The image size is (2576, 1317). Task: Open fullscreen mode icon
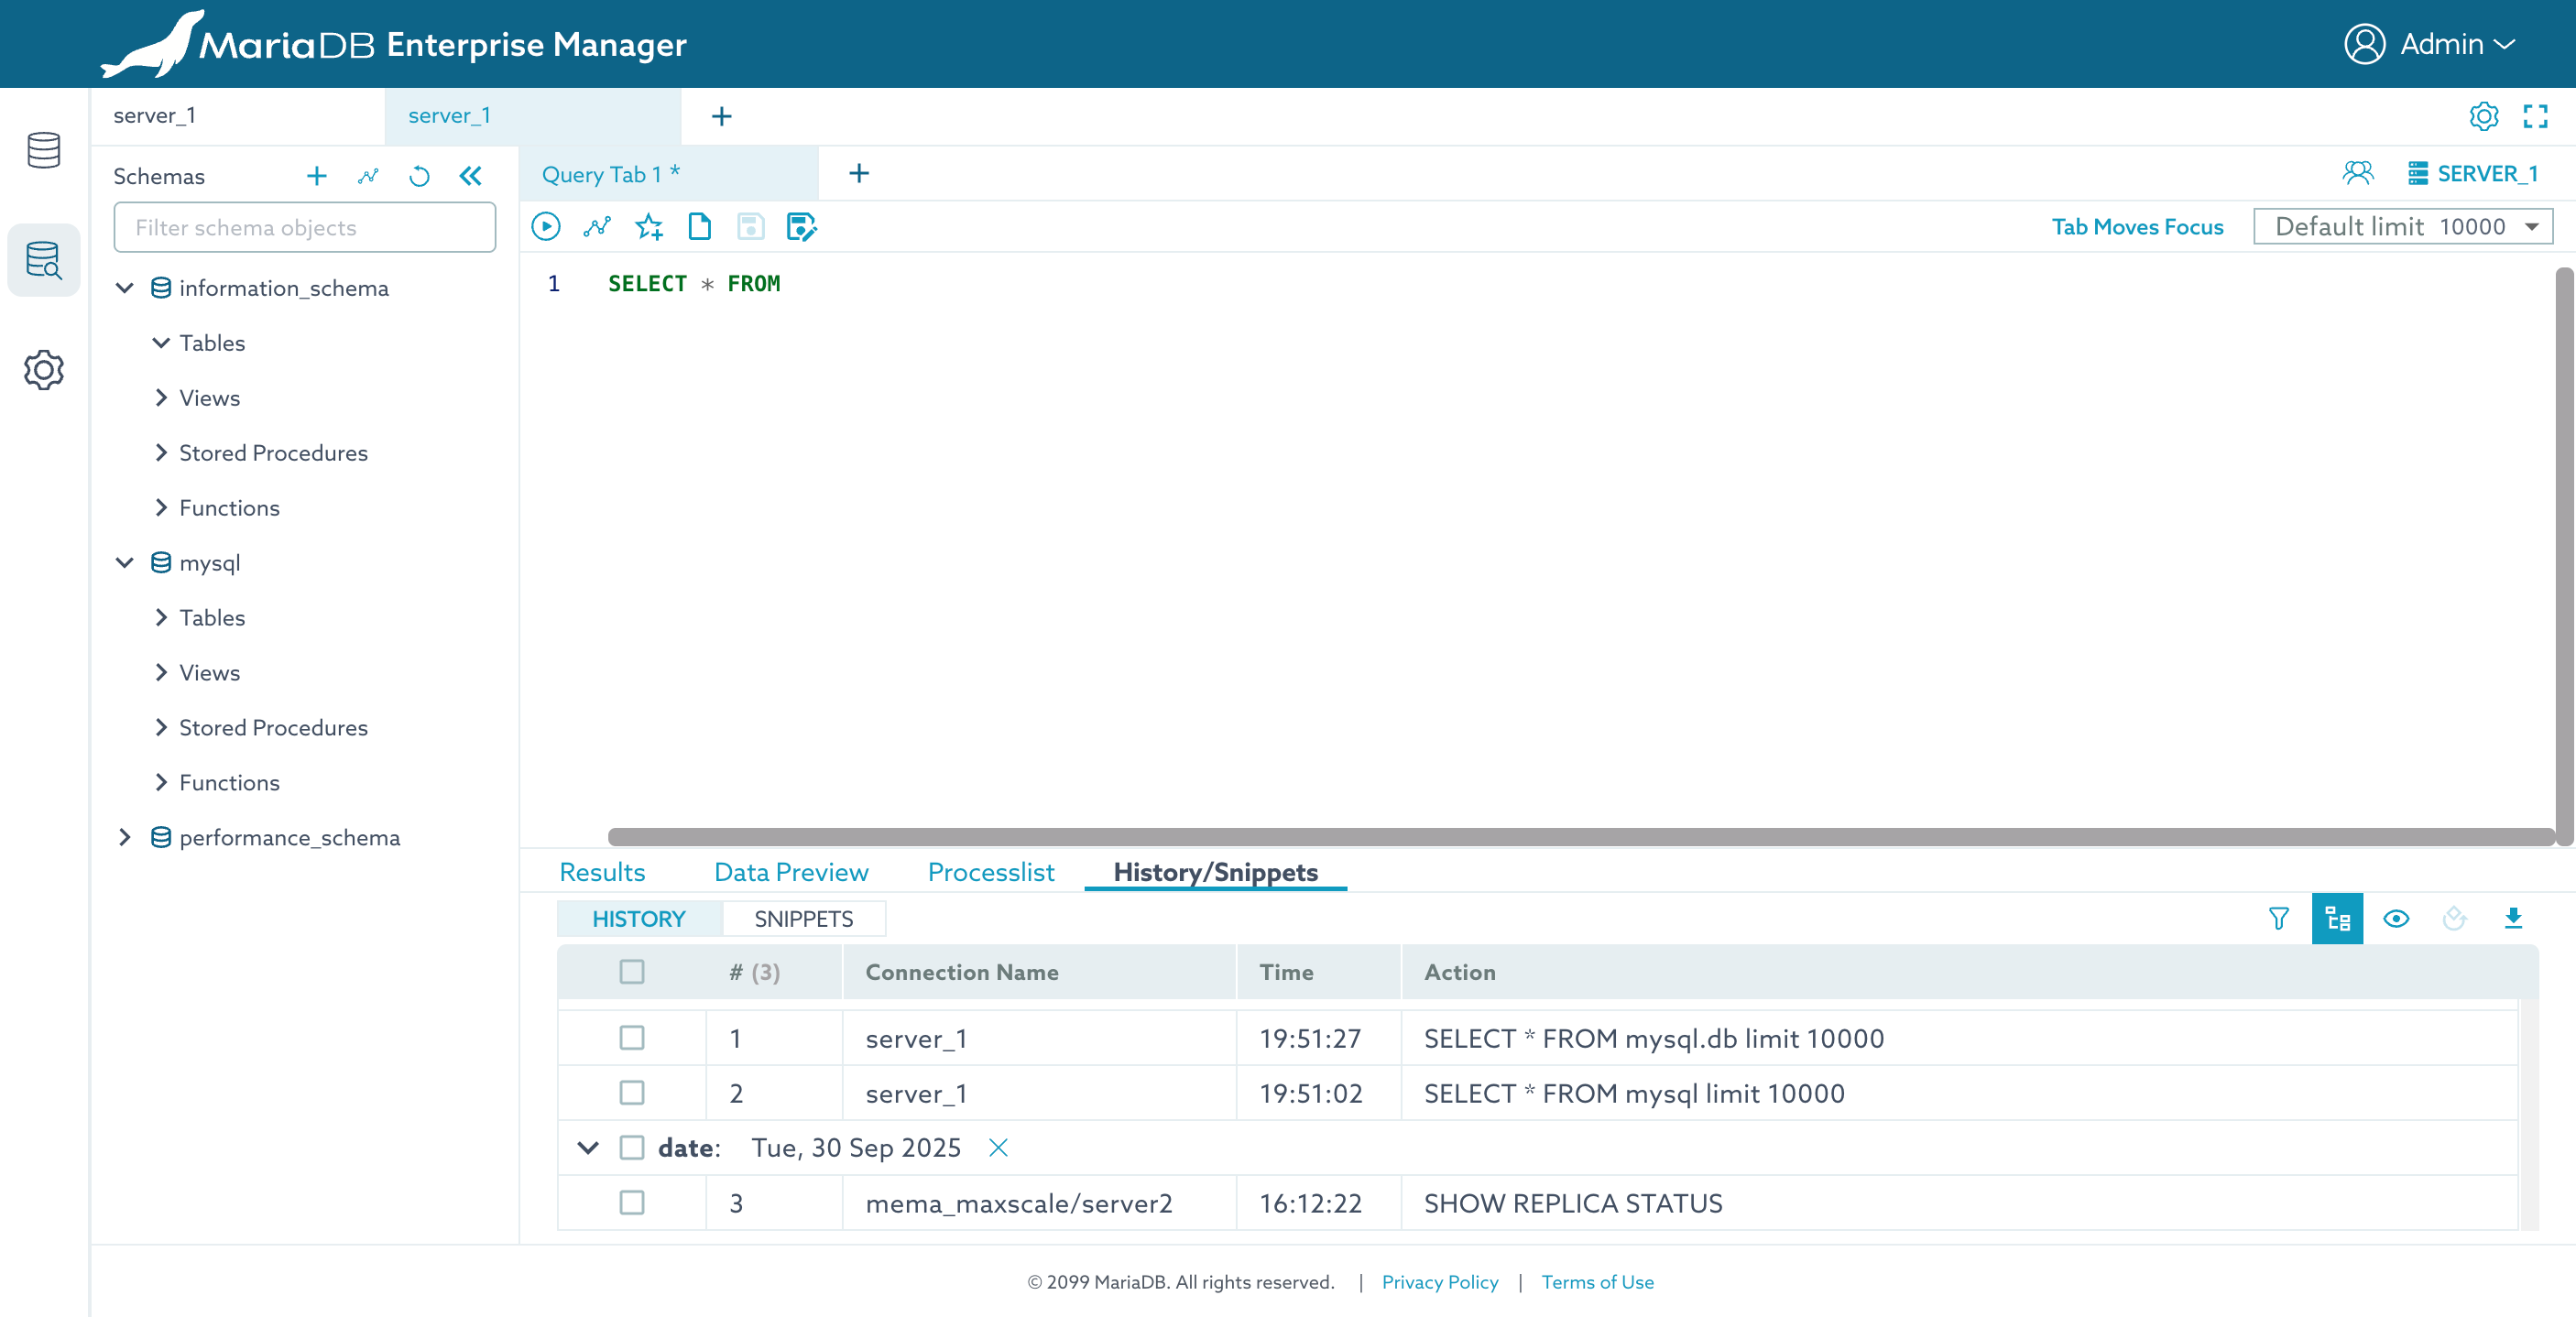pos(2535,116)
